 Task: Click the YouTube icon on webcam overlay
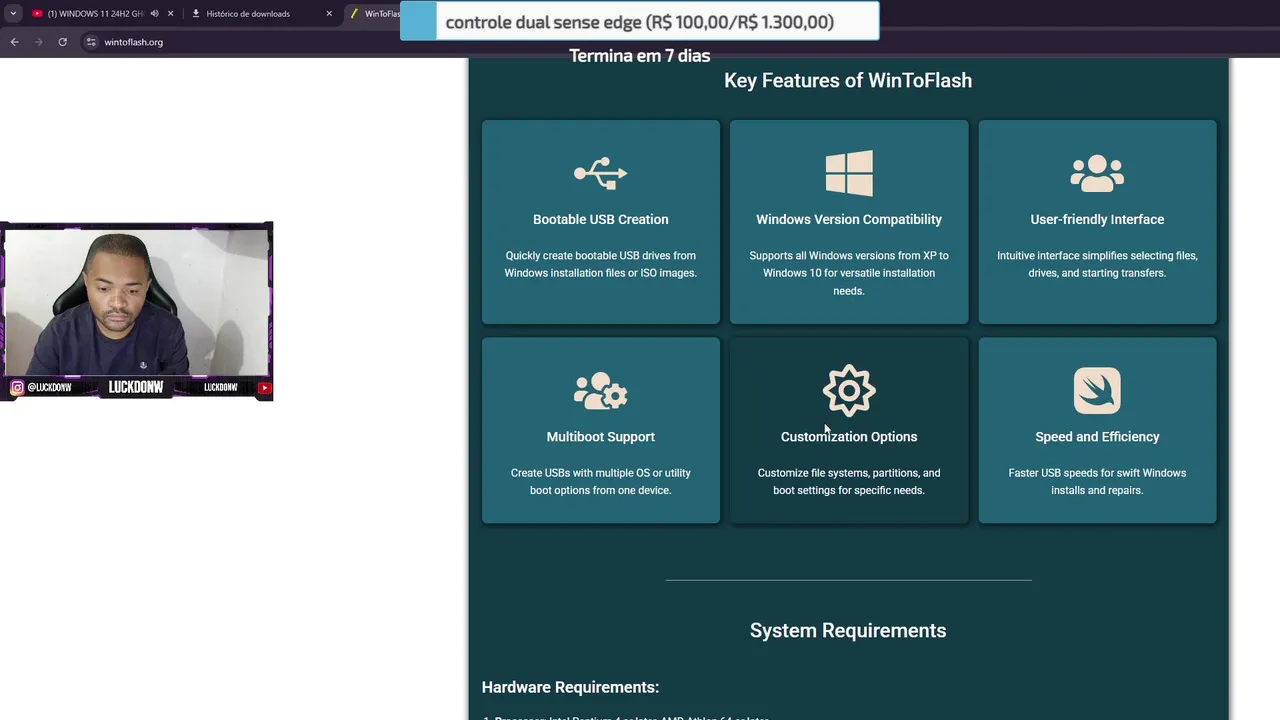(264, 387)
